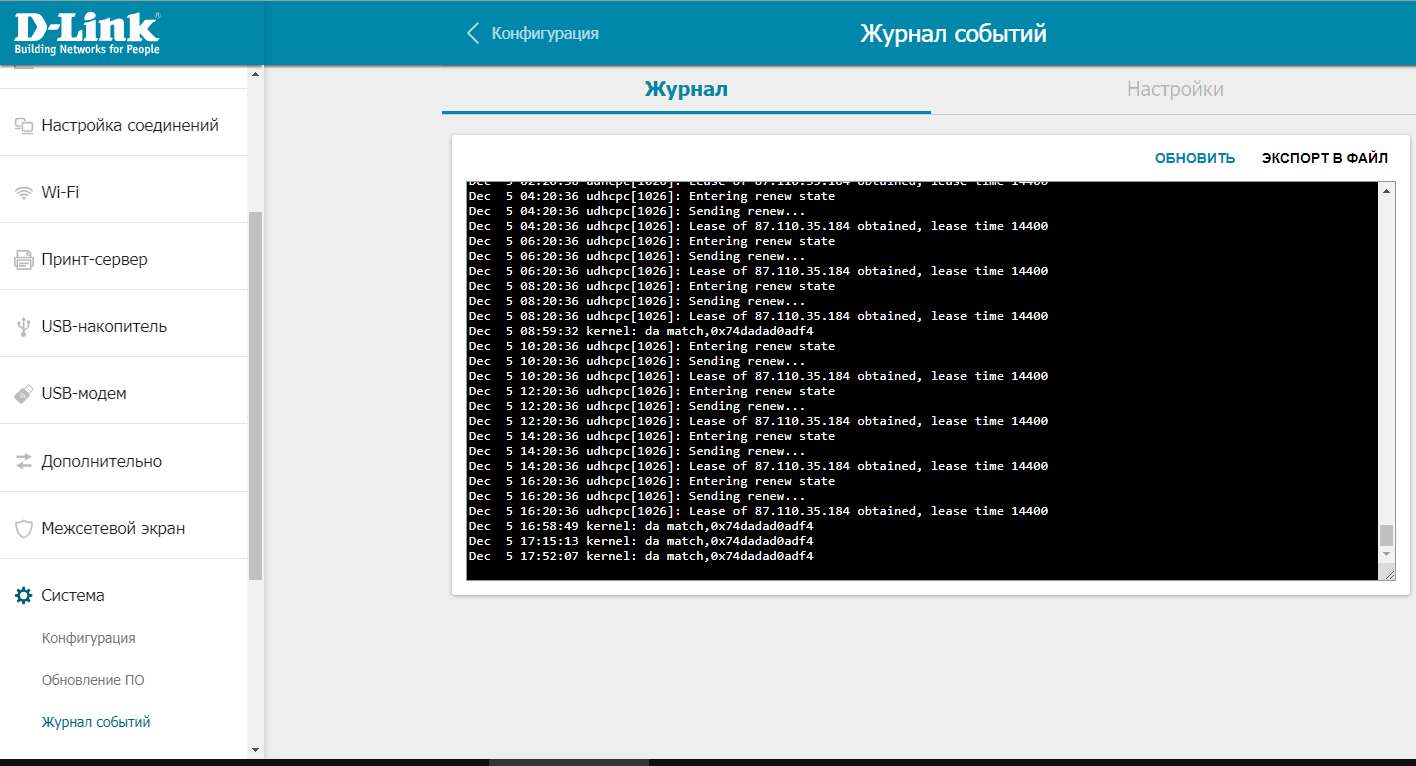Click the sidebar scroll down arrow

pyautogui.click(x=255, y=749)
